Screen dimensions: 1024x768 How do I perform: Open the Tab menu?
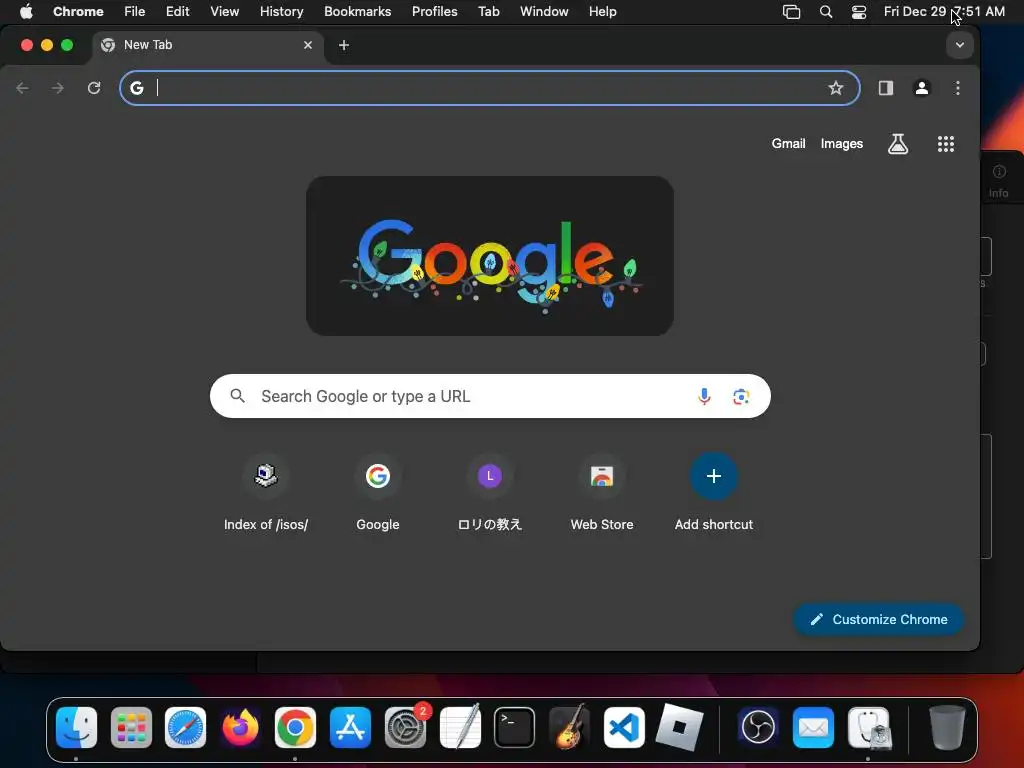(488, 11)
